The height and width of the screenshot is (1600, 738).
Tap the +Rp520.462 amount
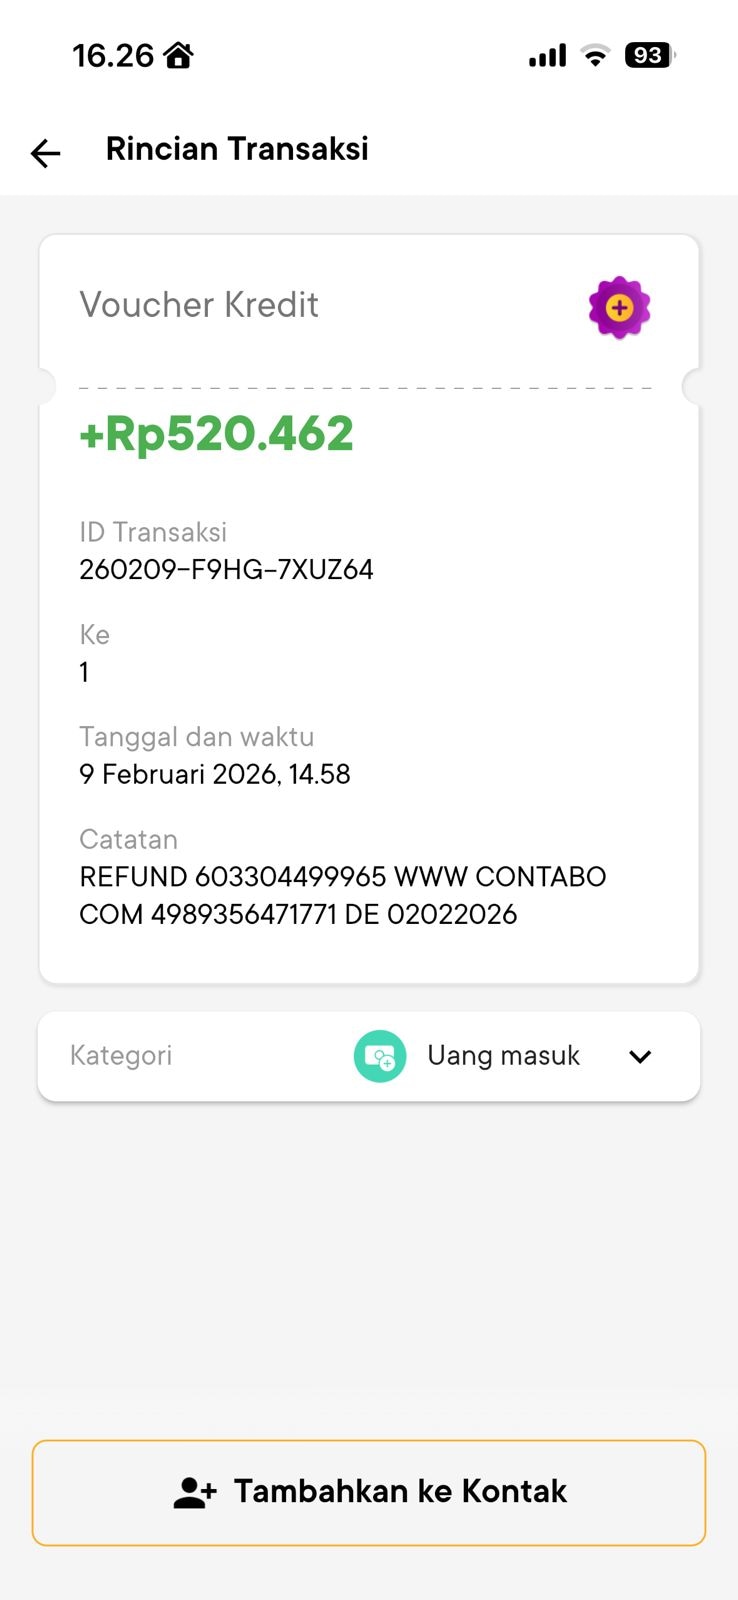click(x=216, y=434)
